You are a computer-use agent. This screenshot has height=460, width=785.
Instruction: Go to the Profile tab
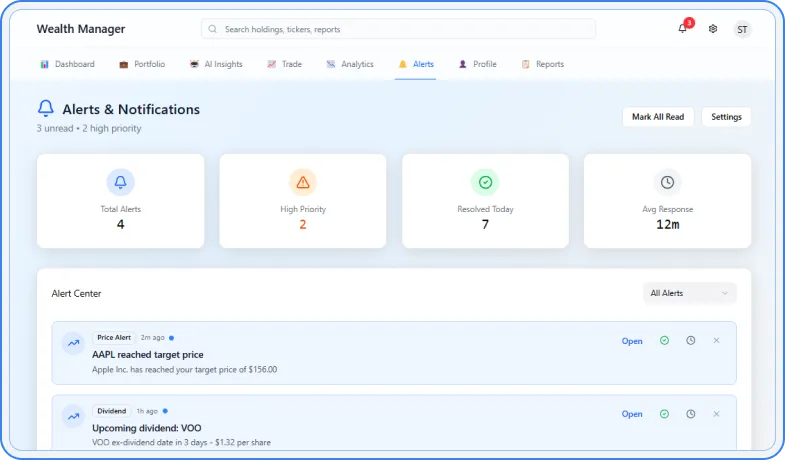[478, 64]
